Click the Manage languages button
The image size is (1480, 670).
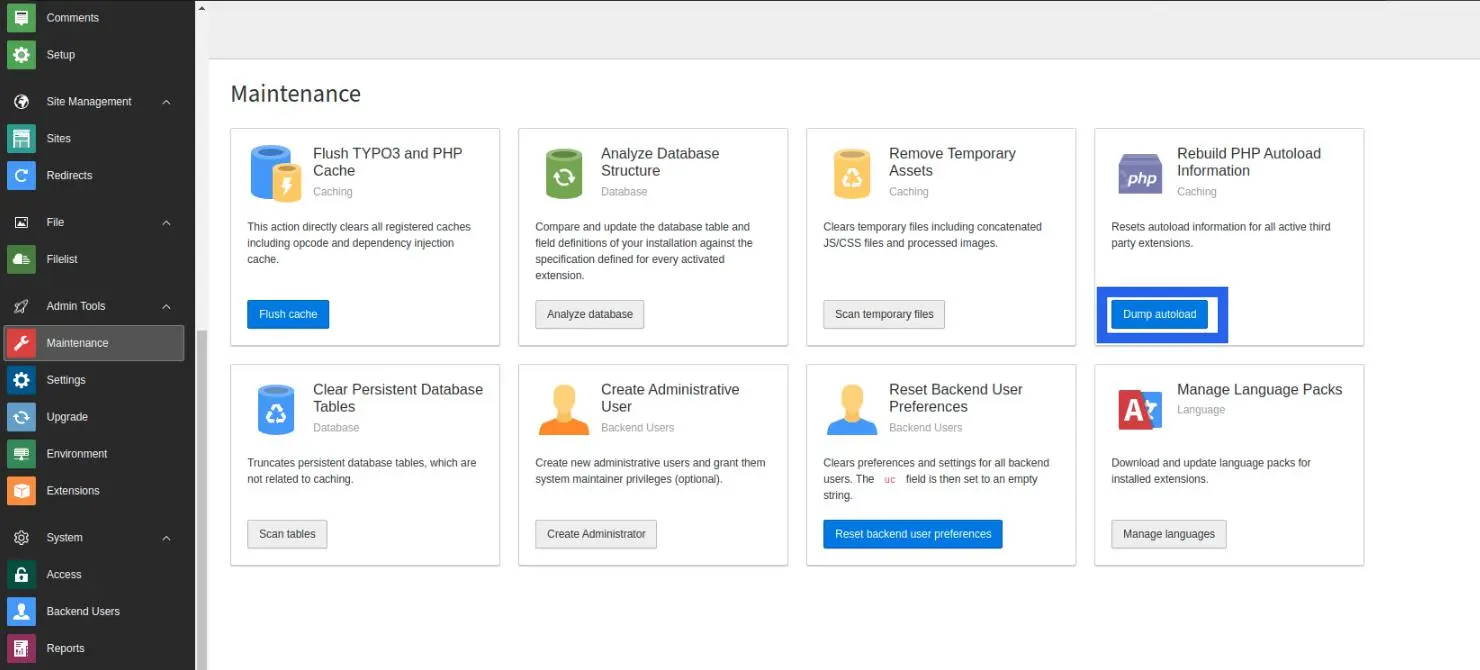[x=1169, y=534]
